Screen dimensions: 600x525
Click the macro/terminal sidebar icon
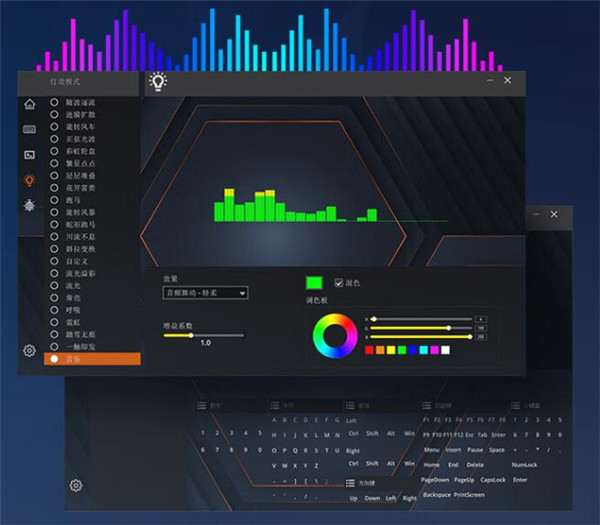pyautogui.click(x=30, y=155)
